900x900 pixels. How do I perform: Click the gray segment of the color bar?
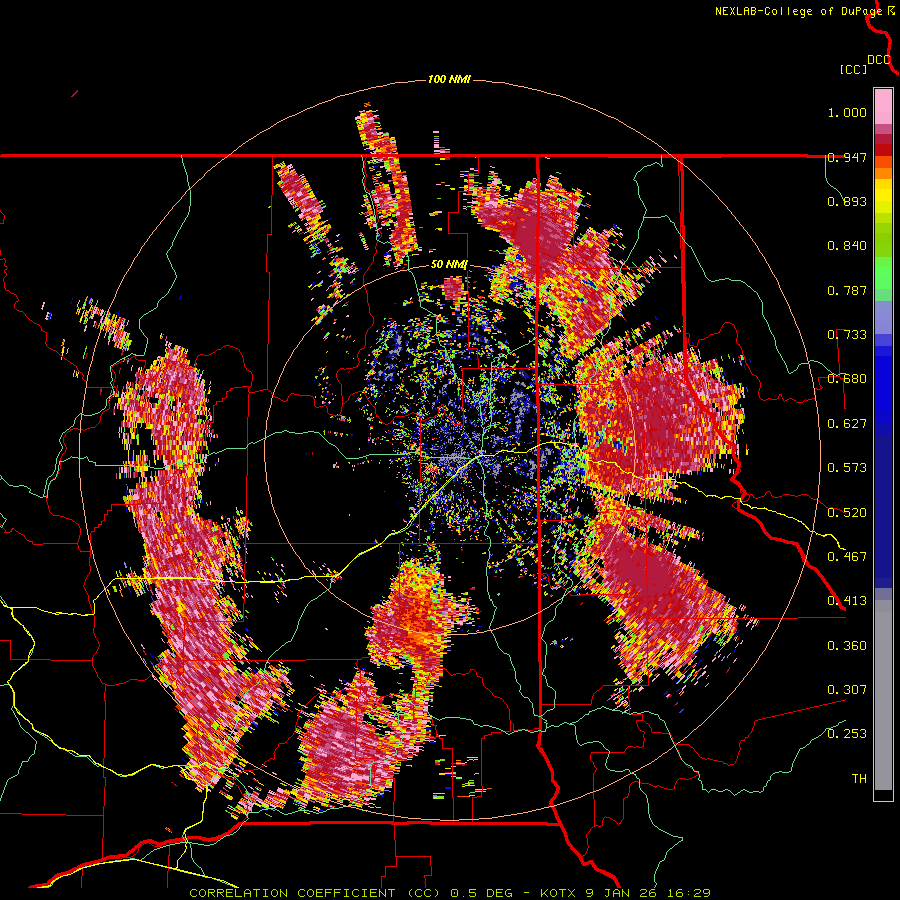(x=883, y=697)
